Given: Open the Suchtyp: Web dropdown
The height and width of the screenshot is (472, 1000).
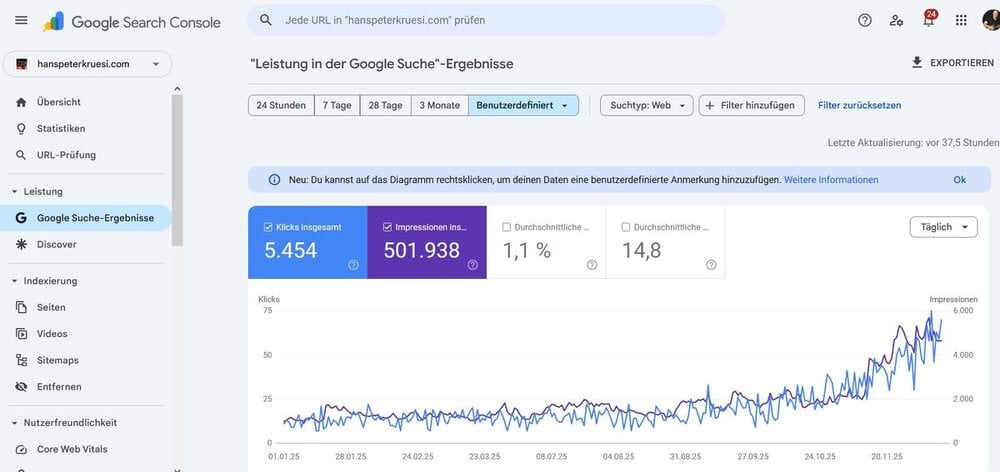Looking at the screenshot, I should pos(646,105).
